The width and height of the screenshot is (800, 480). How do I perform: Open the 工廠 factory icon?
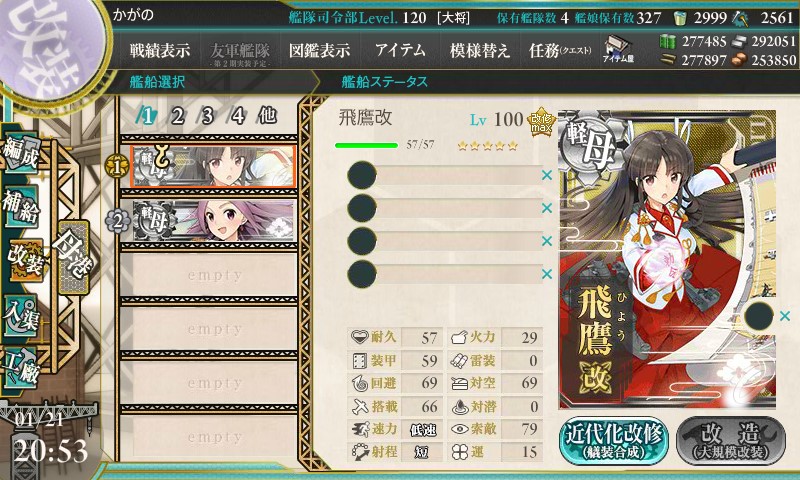point(21,367)
